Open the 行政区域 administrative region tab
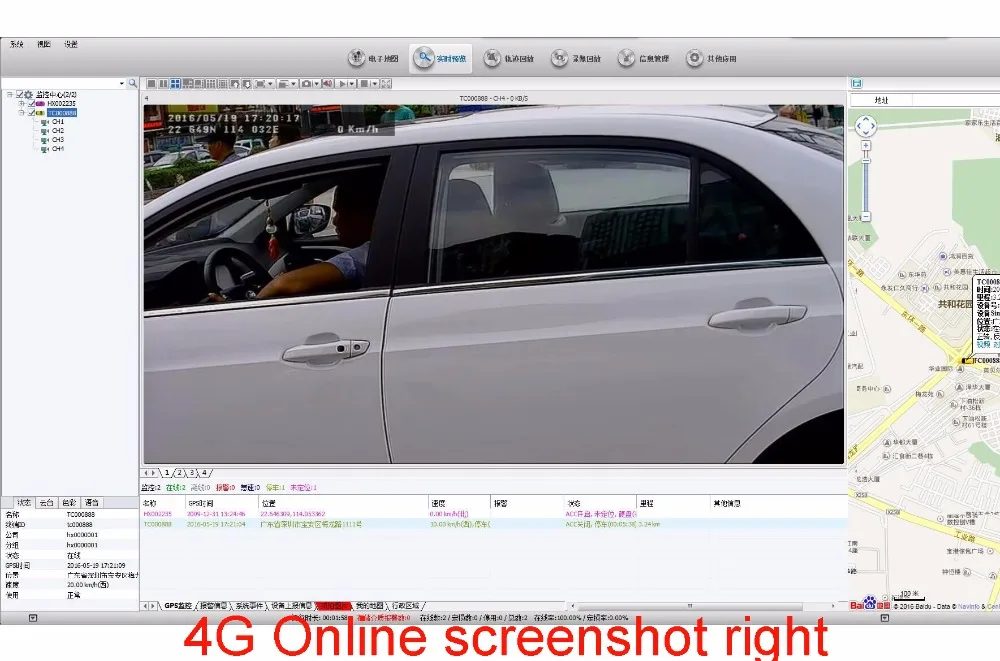The image size is (1000, 661). 405,605
